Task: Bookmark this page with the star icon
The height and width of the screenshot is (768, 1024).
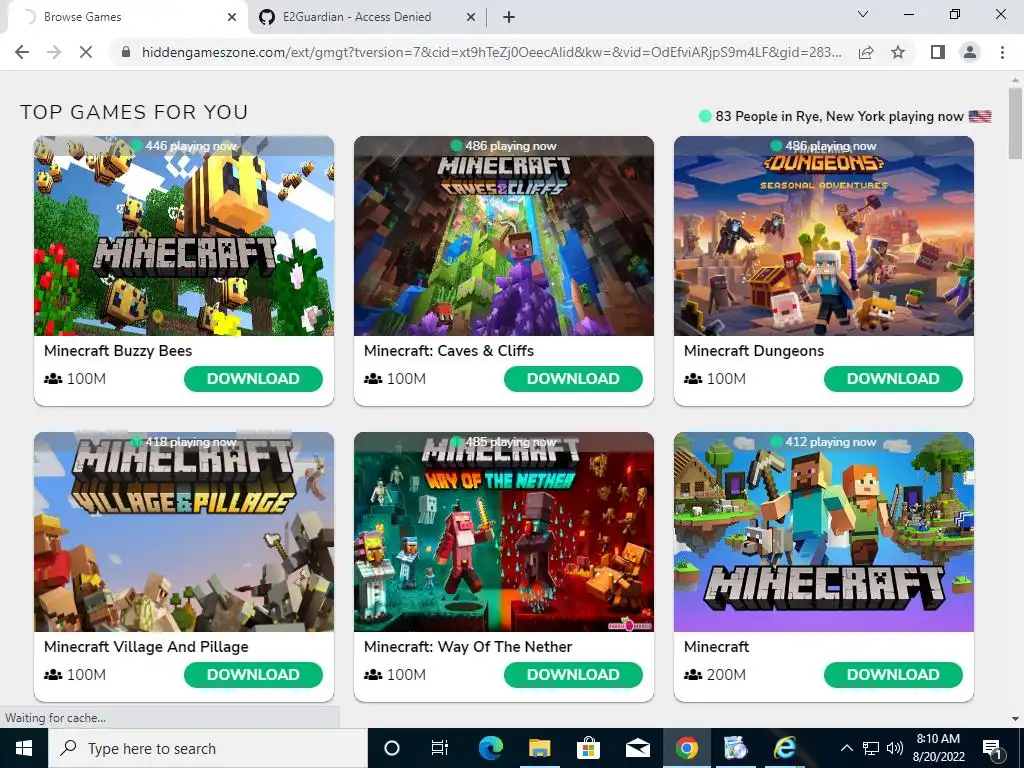Action: coord(898,52)
